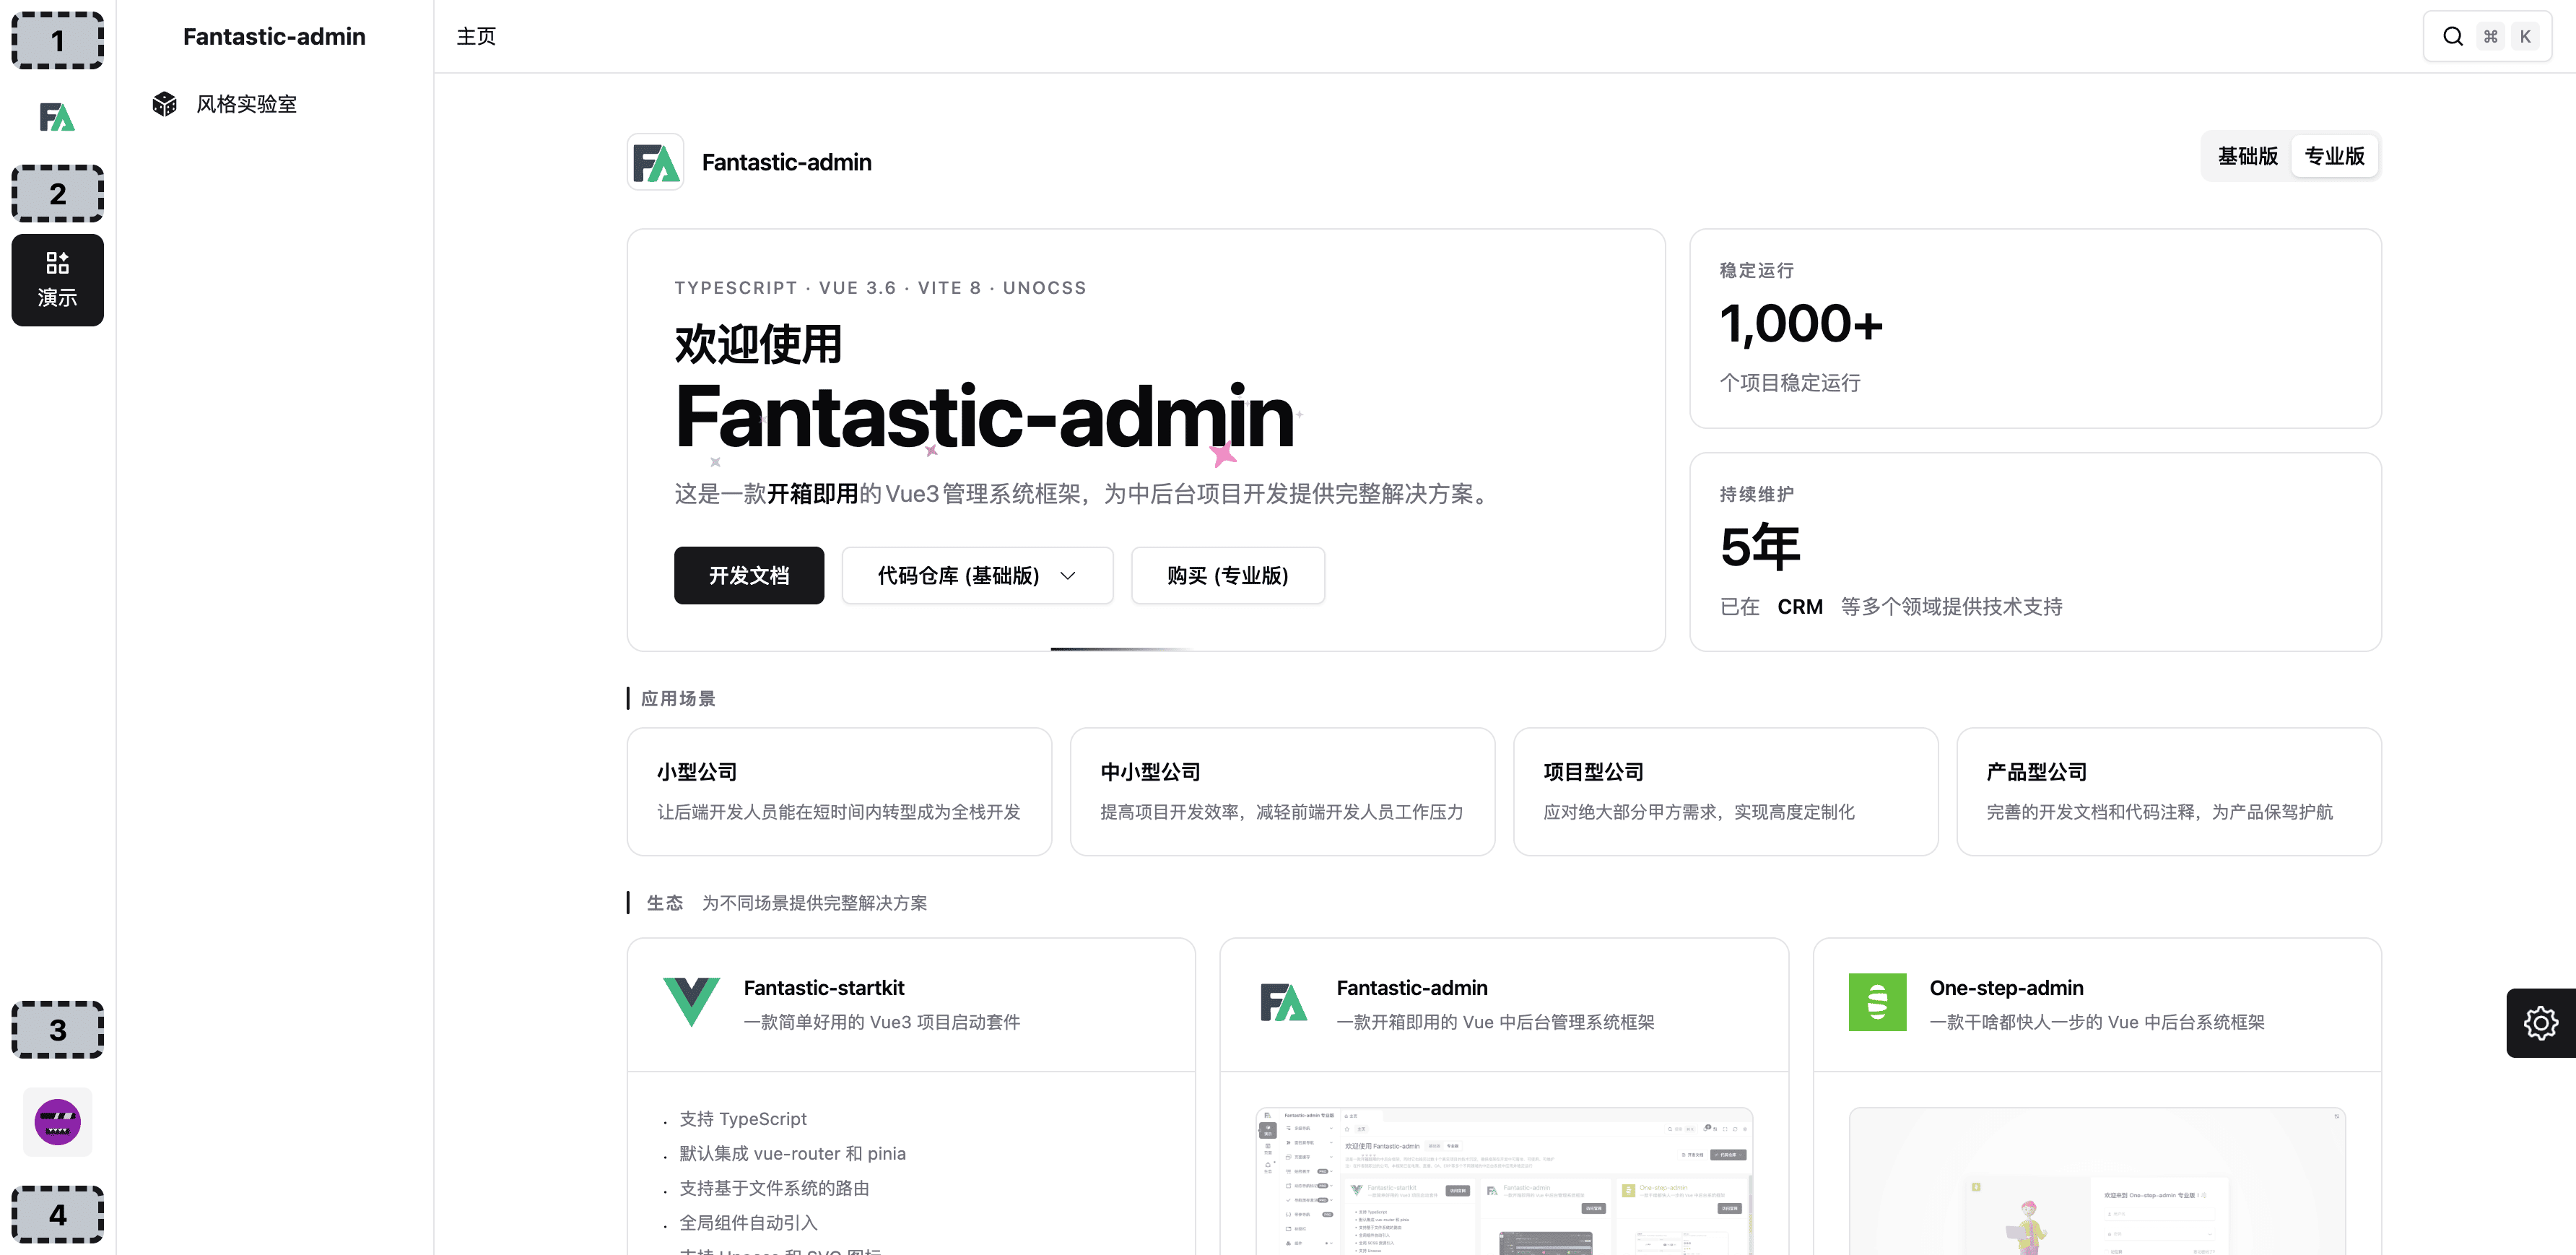2576x1255 pixels.
Task: Select the 产品型公司 scenario card
Action: pos(2168,792)
